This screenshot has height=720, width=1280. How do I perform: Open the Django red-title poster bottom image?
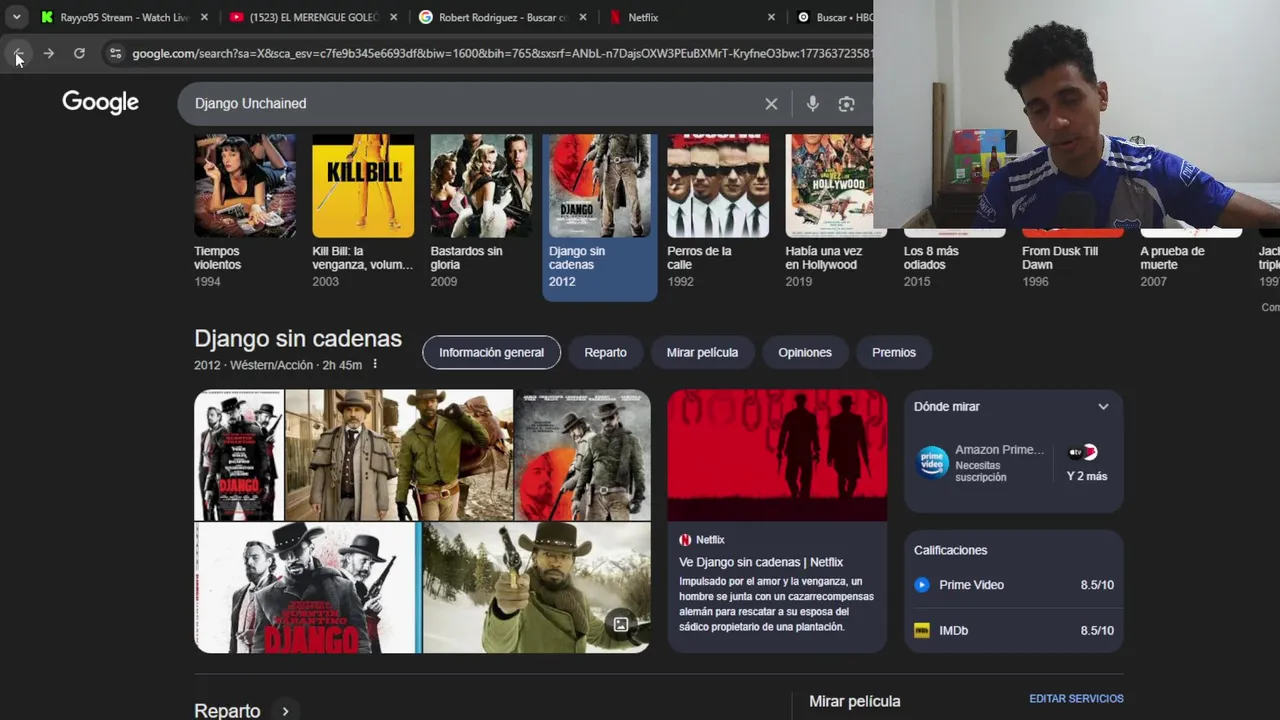tap(307, 588)
